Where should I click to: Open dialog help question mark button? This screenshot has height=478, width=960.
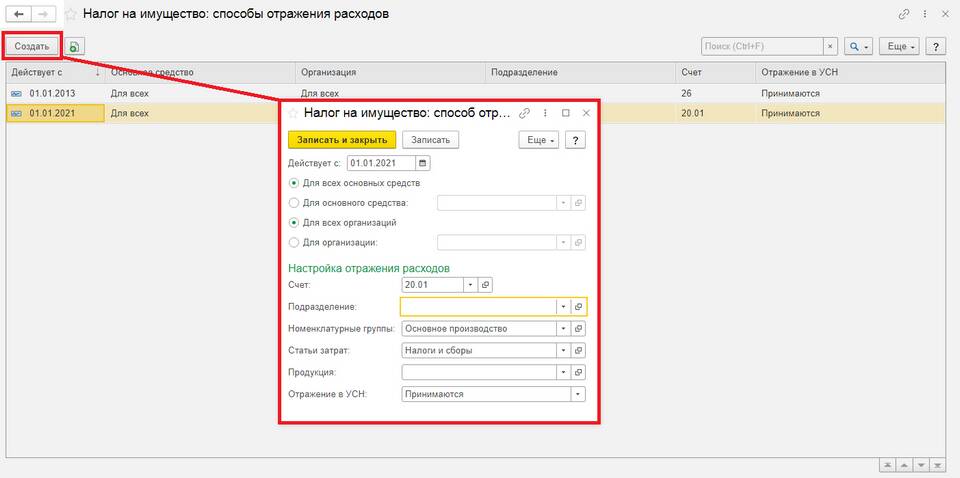pos(575,140)
